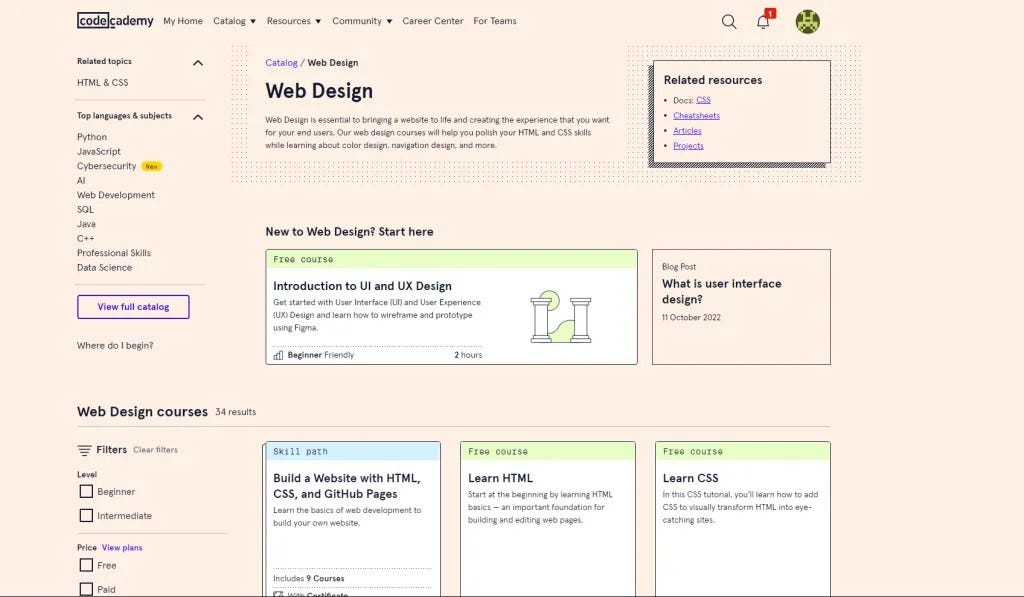
Task: Click the New badge next to Cybersecurity
Action: 152,166
